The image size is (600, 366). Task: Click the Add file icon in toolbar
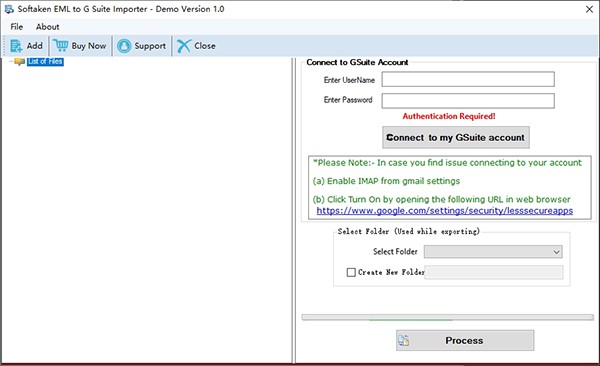(x=16, y=46)
